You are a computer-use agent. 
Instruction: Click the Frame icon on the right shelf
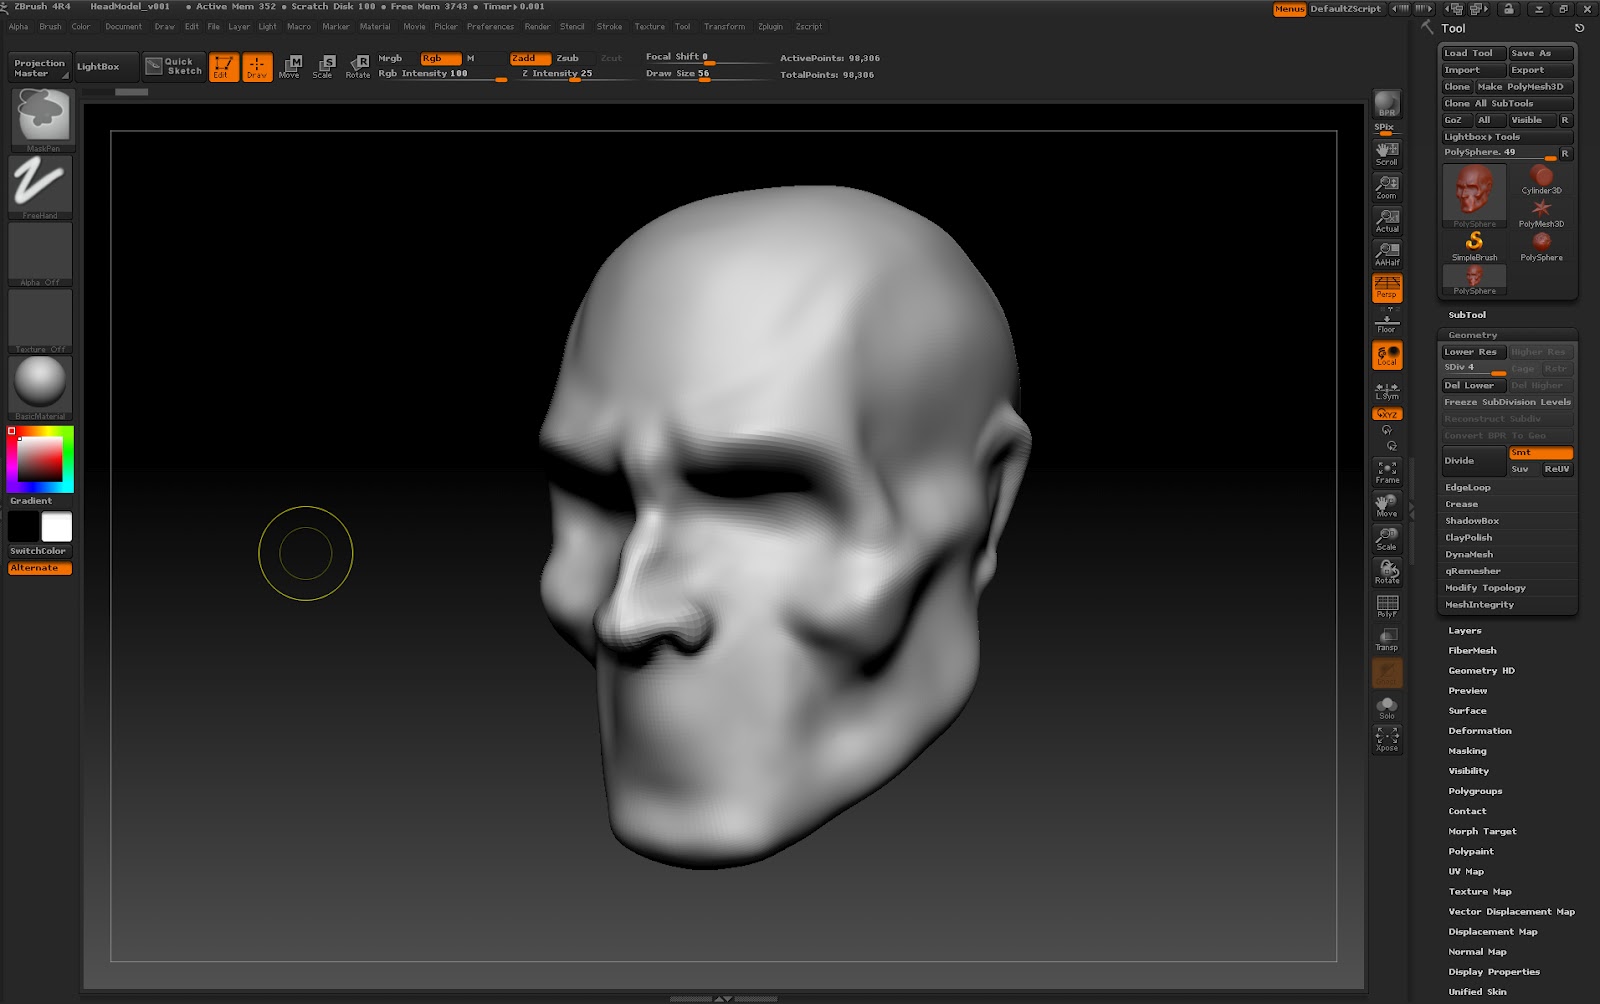(x=1386, y=470)
